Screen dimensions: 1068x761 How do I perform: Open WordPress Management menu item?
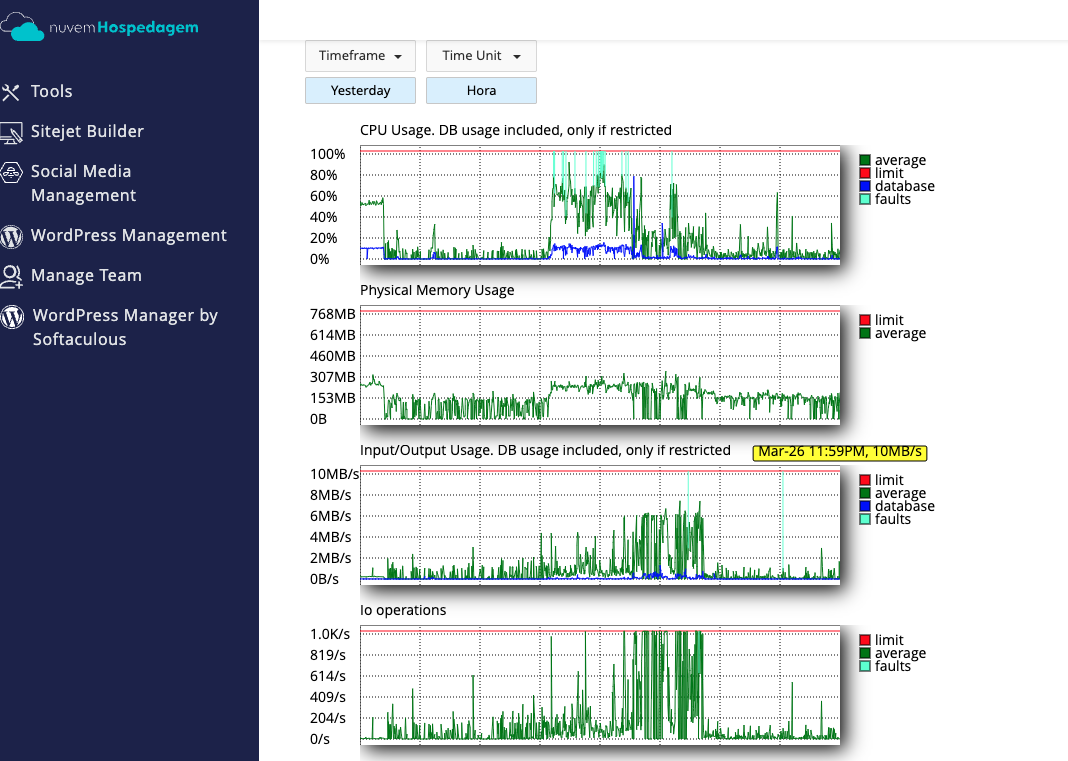[128, 236]
